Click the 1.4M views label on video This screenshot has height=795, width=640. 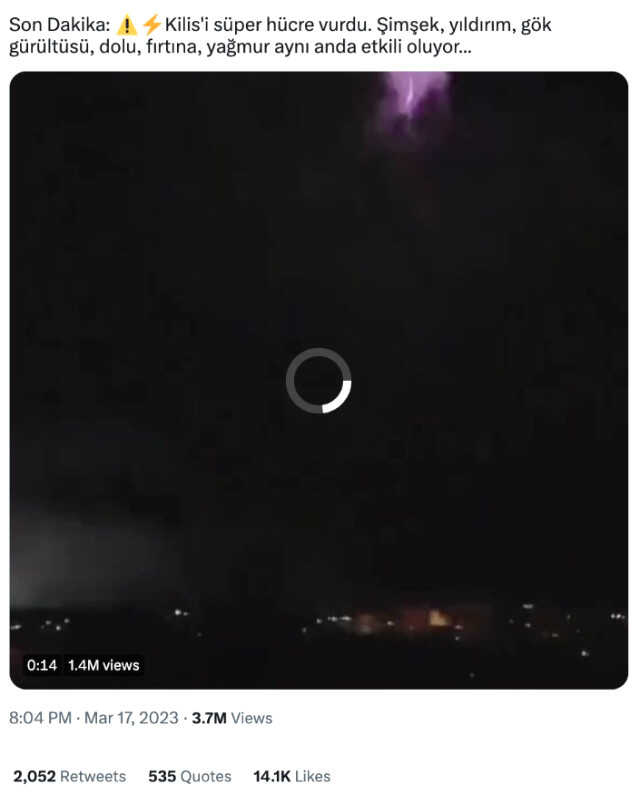(x=103, y=665)
